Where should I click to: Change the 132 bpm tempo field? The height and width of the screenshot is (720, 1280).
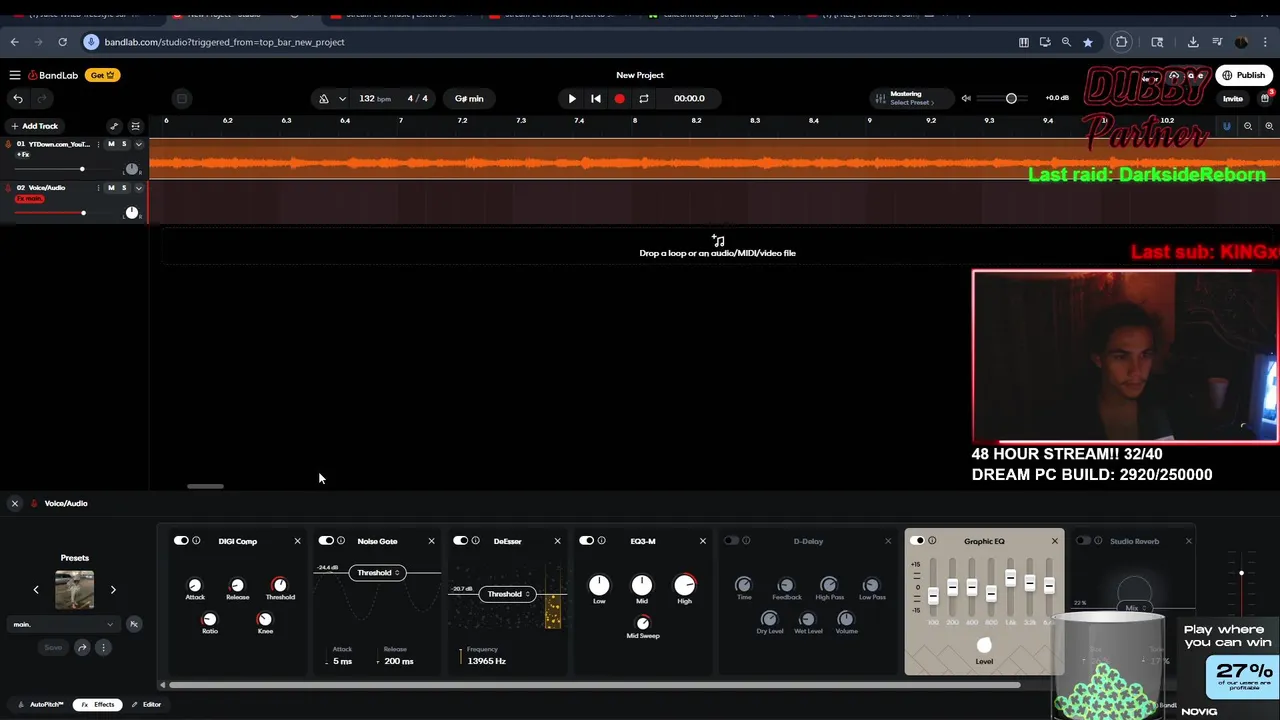(374, 98)
